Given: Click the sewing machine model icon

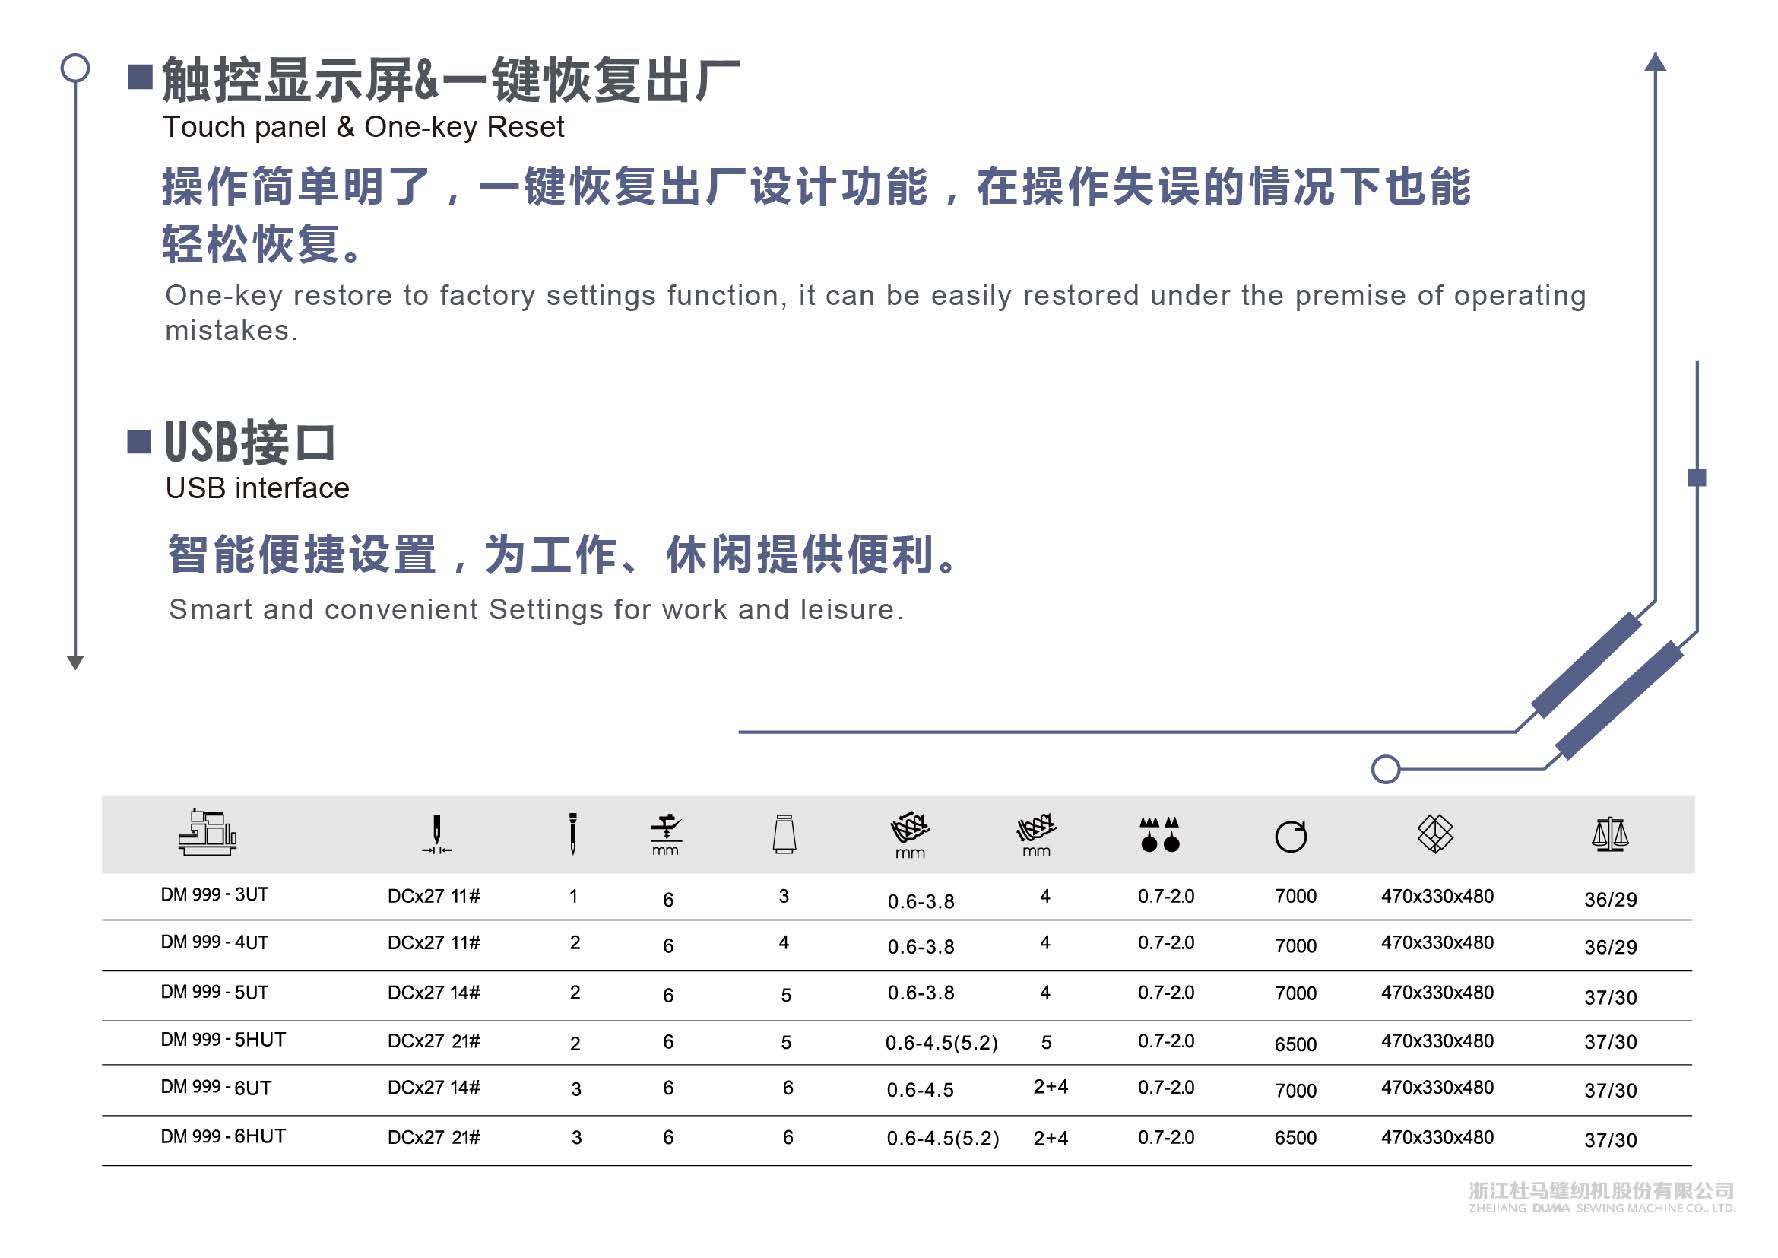Looking at the screenshot, I should click(208, 832).
